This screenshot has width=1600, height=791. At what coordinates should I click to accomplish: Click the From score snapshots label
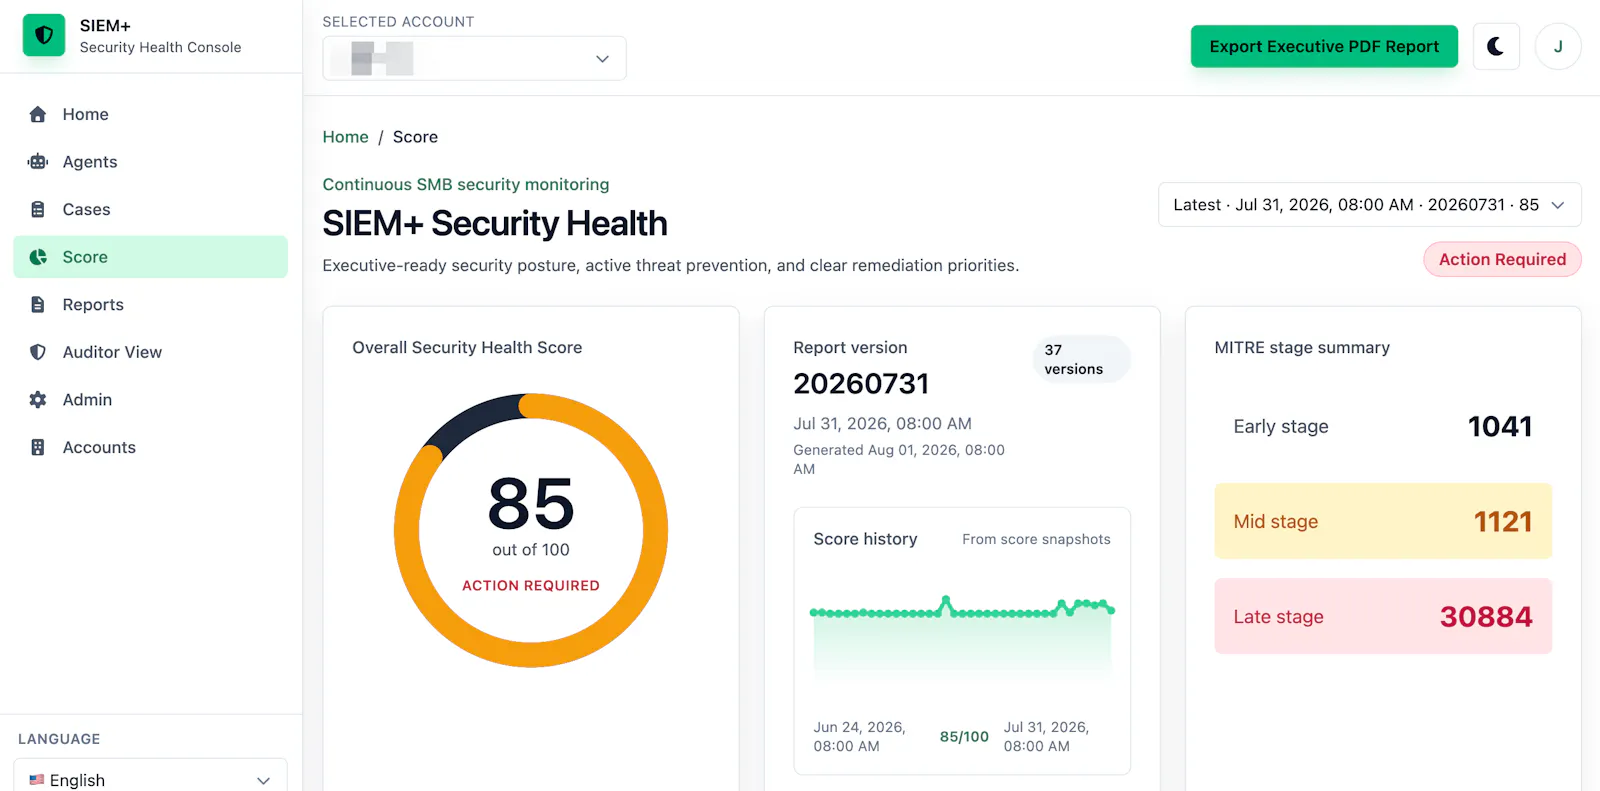1036,539
